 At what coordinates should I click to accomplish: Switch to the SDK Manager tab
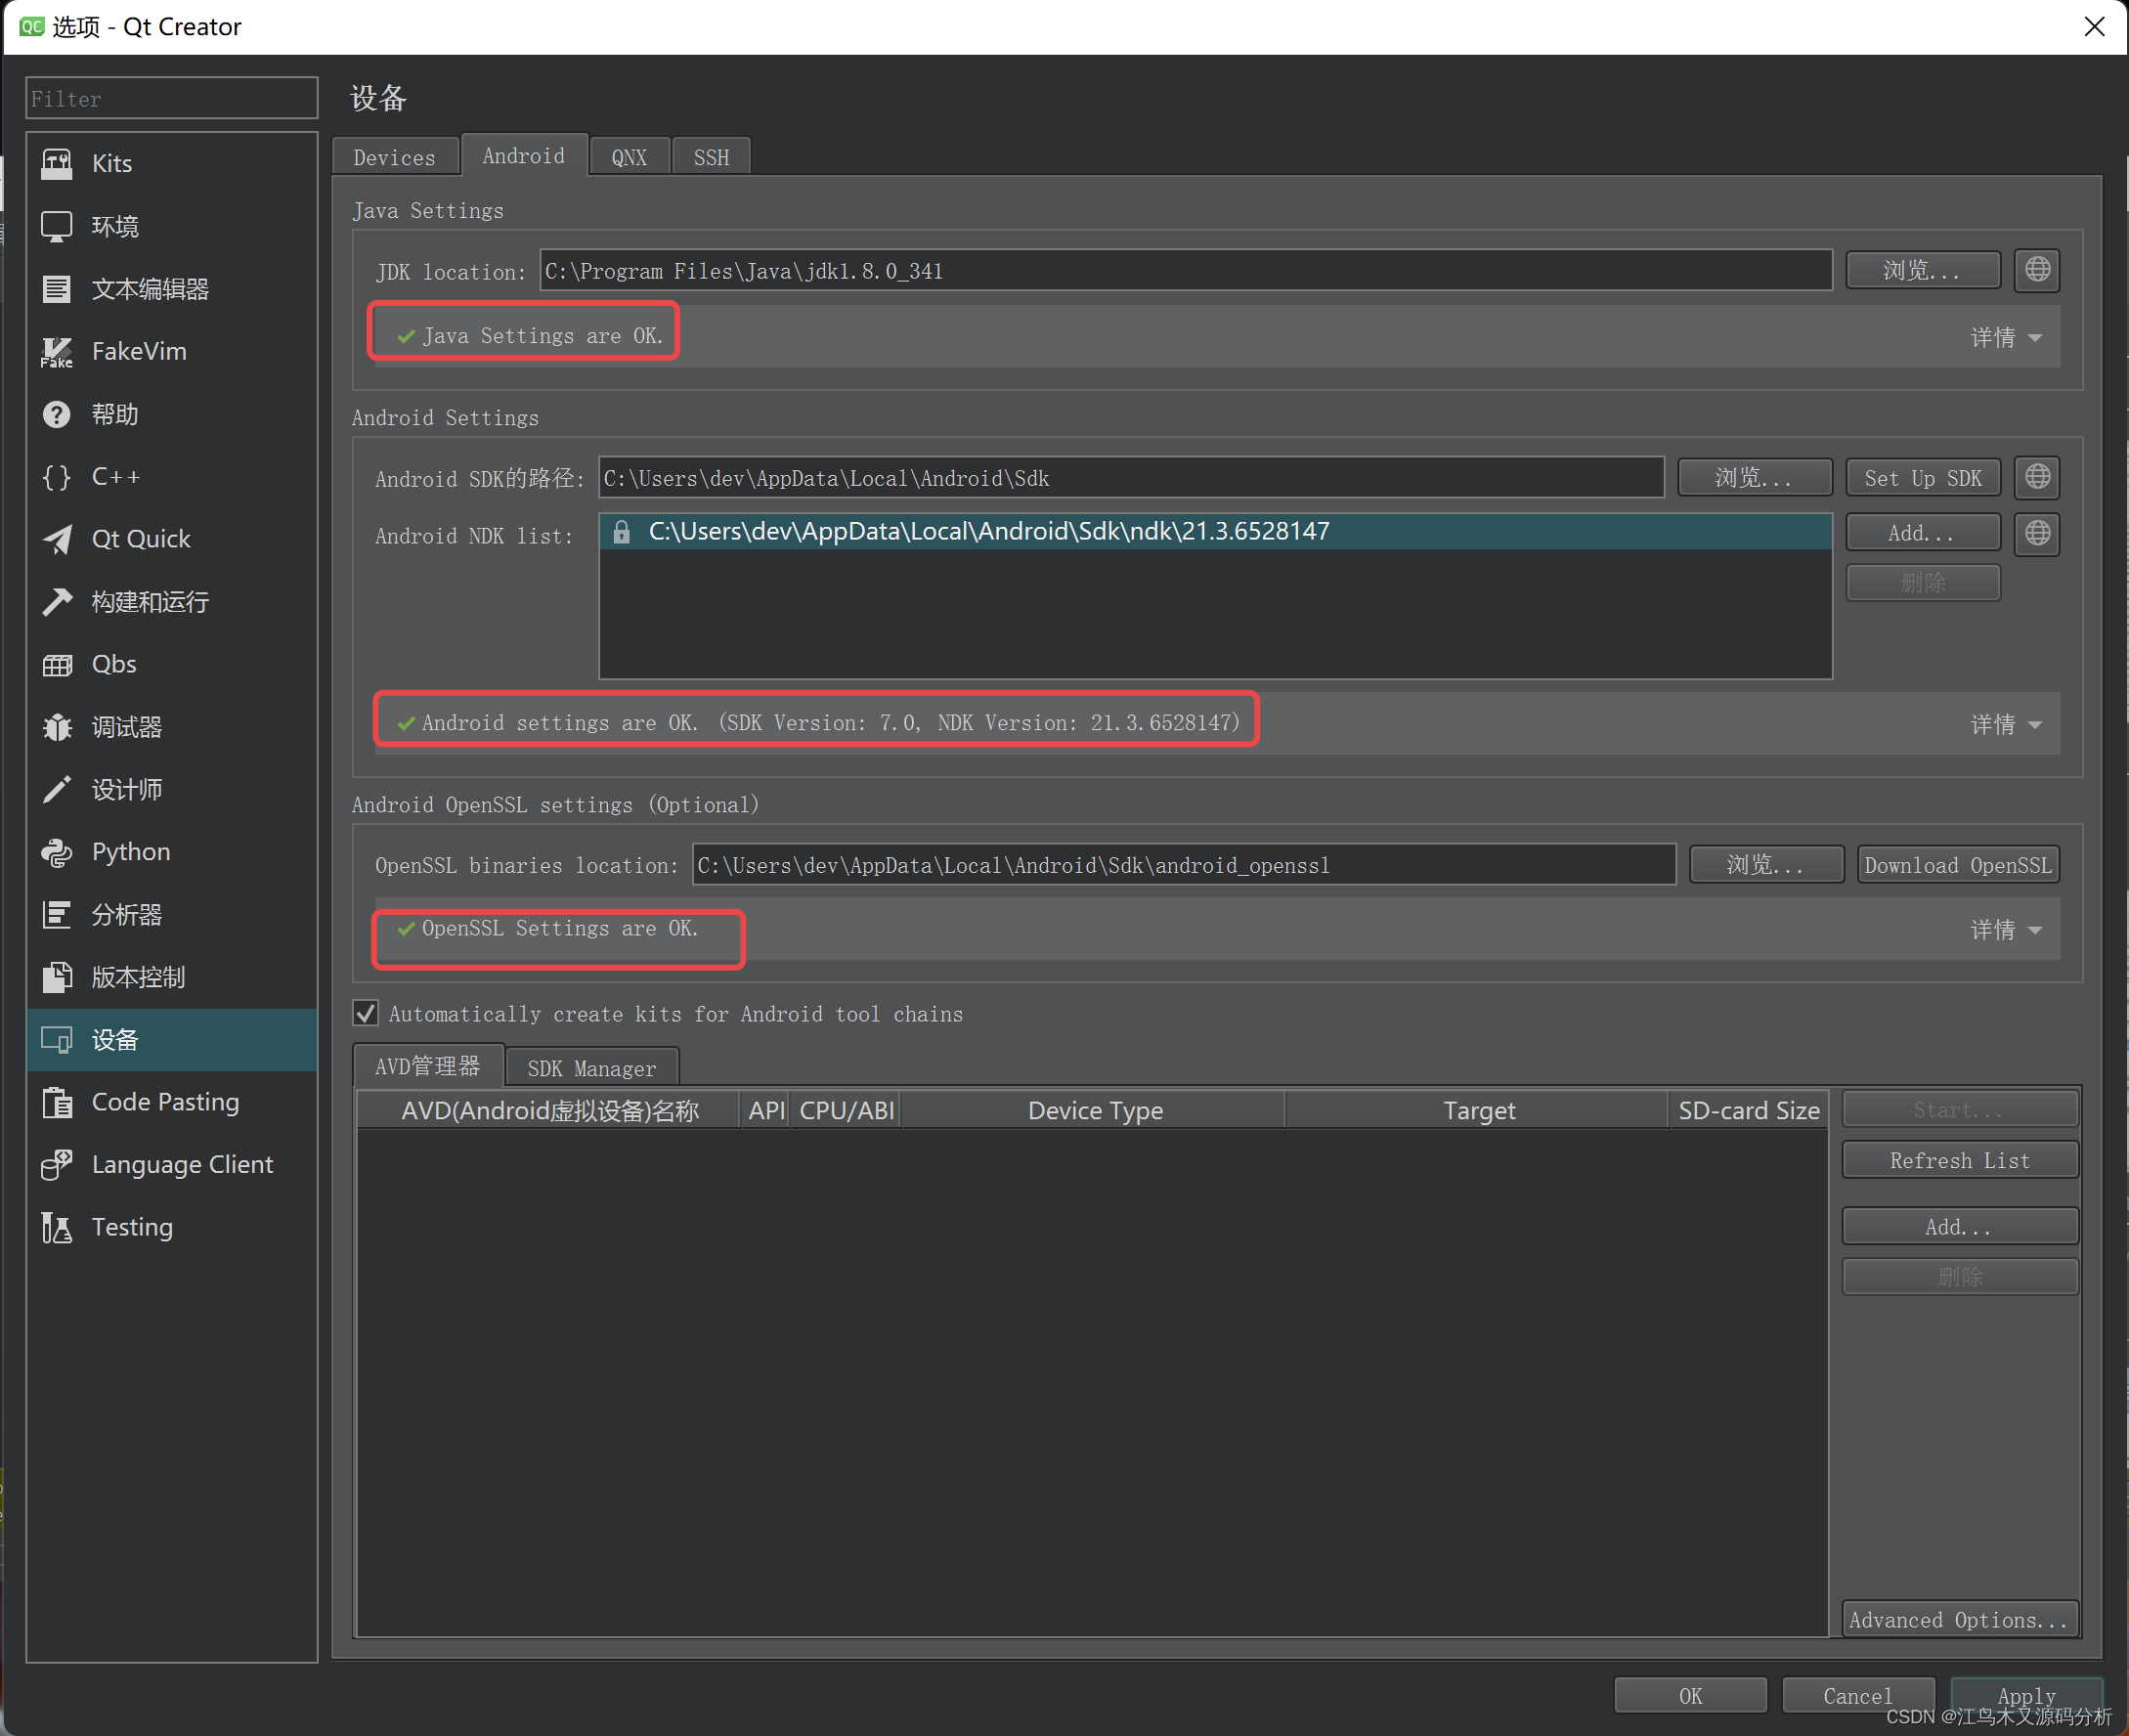(591, 1069)
